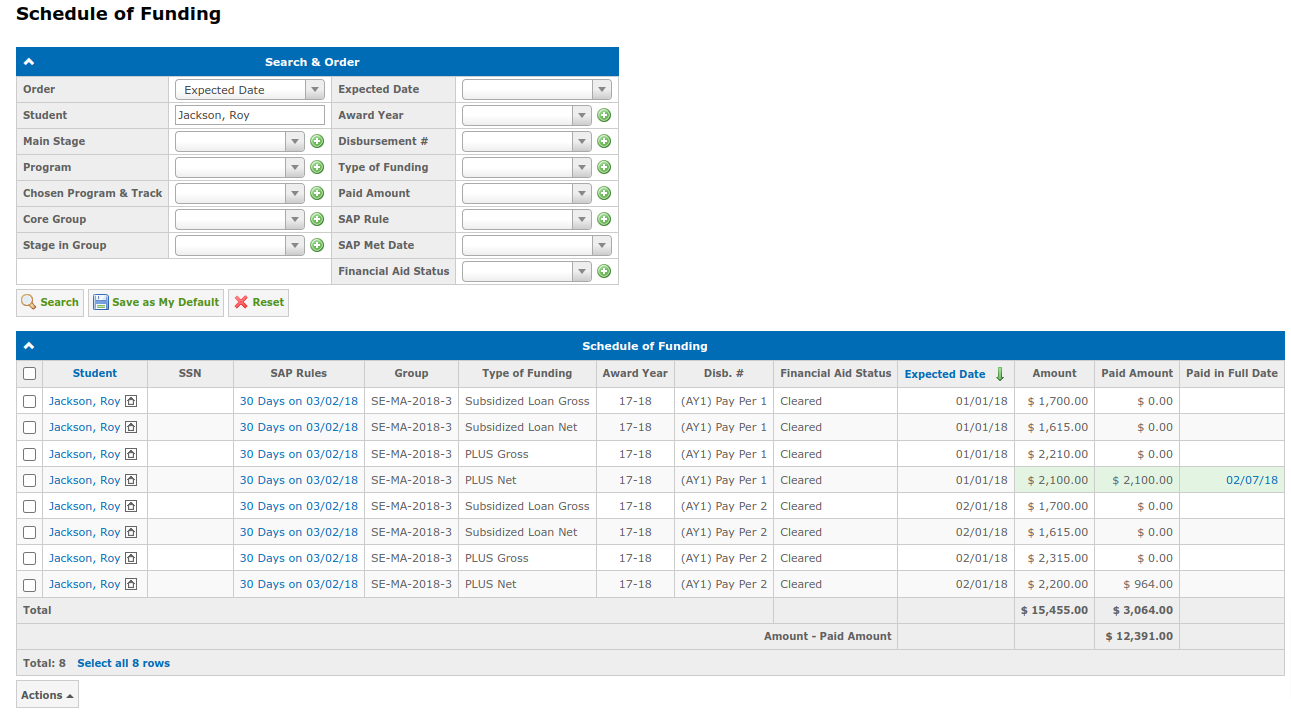This screenshot has height=717, width=1291.
Task: Check the Subsidized Loan Net Pay Per 2 row
Action: coord(30,532)
